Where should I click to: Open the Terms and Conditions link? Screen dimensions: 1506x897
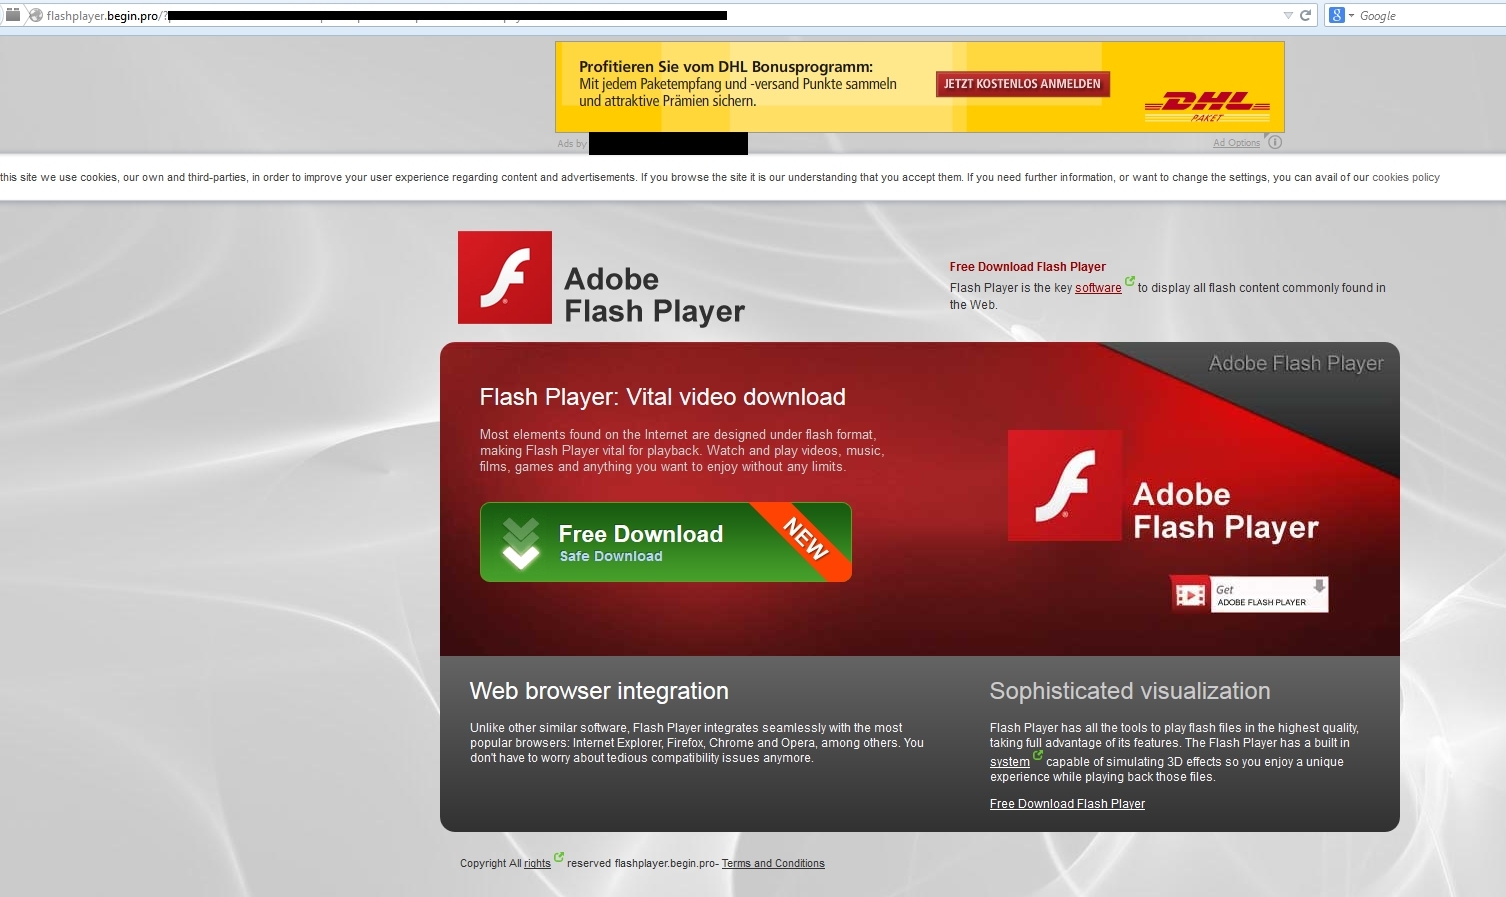773,864
